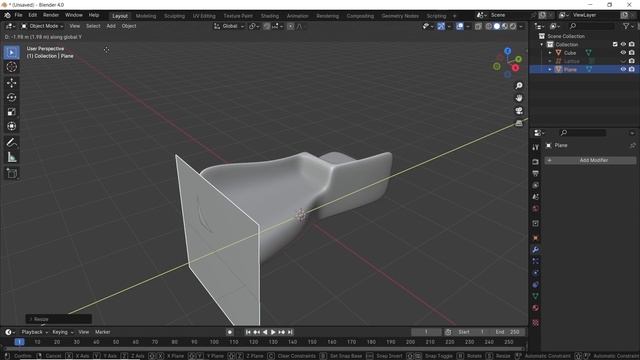This screenshot has width=640, height=360.
Task: Open the Keying dropdown
Action: tap(62, 332)
